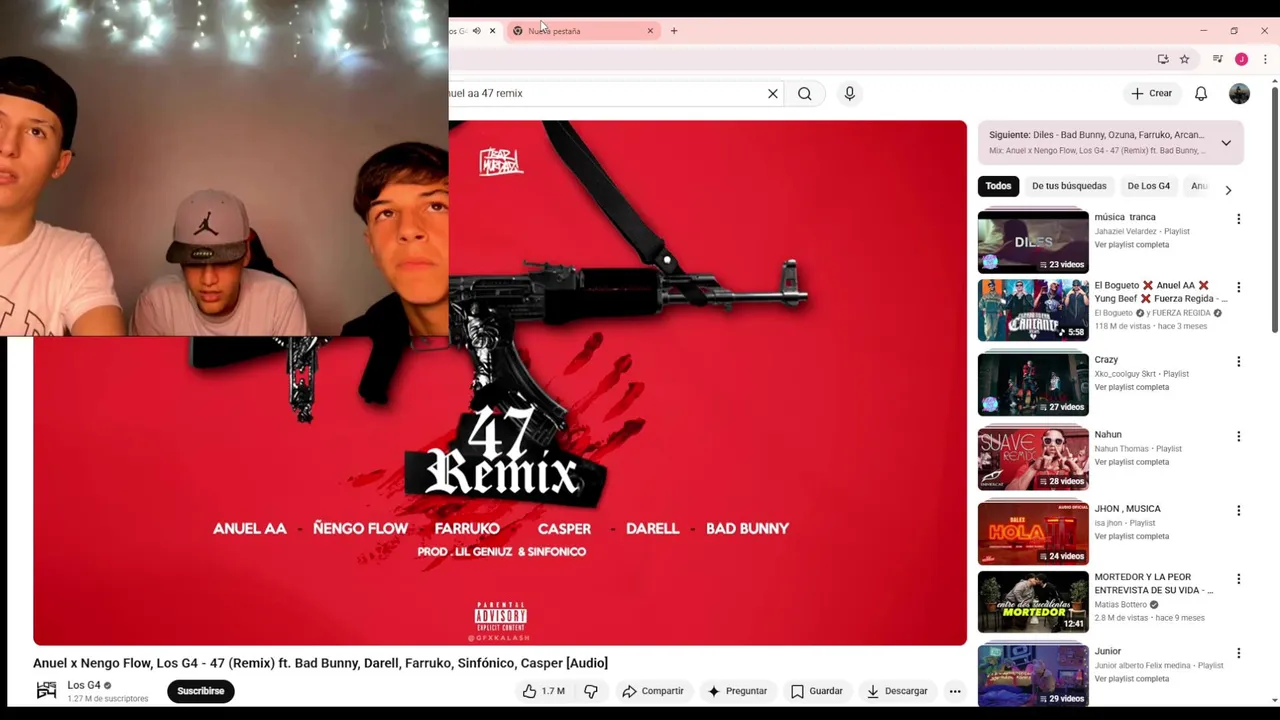Click the install app icon in address bar

pos(1162,59)
